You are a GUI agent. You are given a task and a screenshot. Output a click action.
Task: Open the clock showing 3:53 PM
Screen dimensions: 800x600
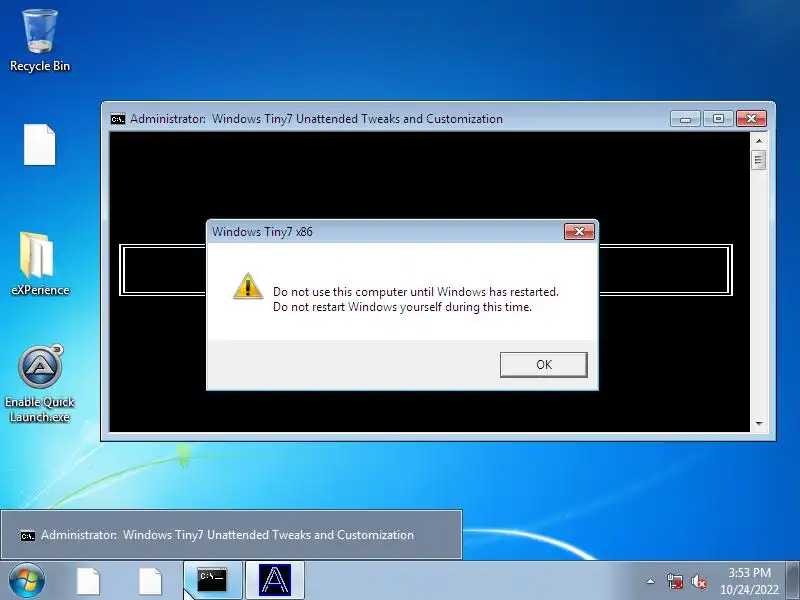tap(749, 581)
